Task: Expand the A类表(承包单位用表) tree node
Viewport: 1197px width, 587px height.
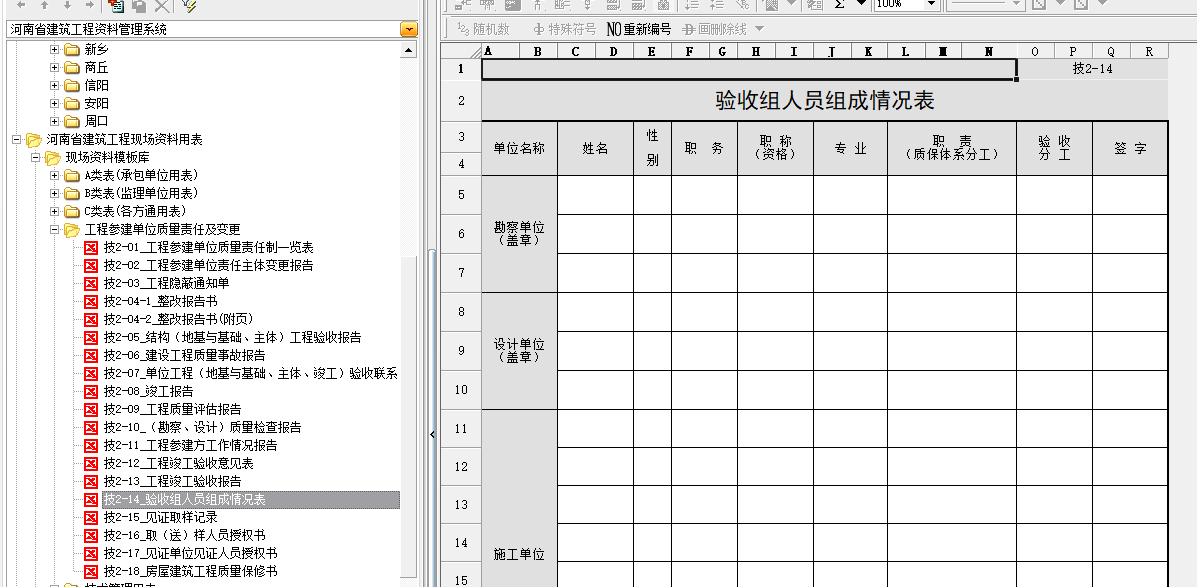Action: (55, 175)
